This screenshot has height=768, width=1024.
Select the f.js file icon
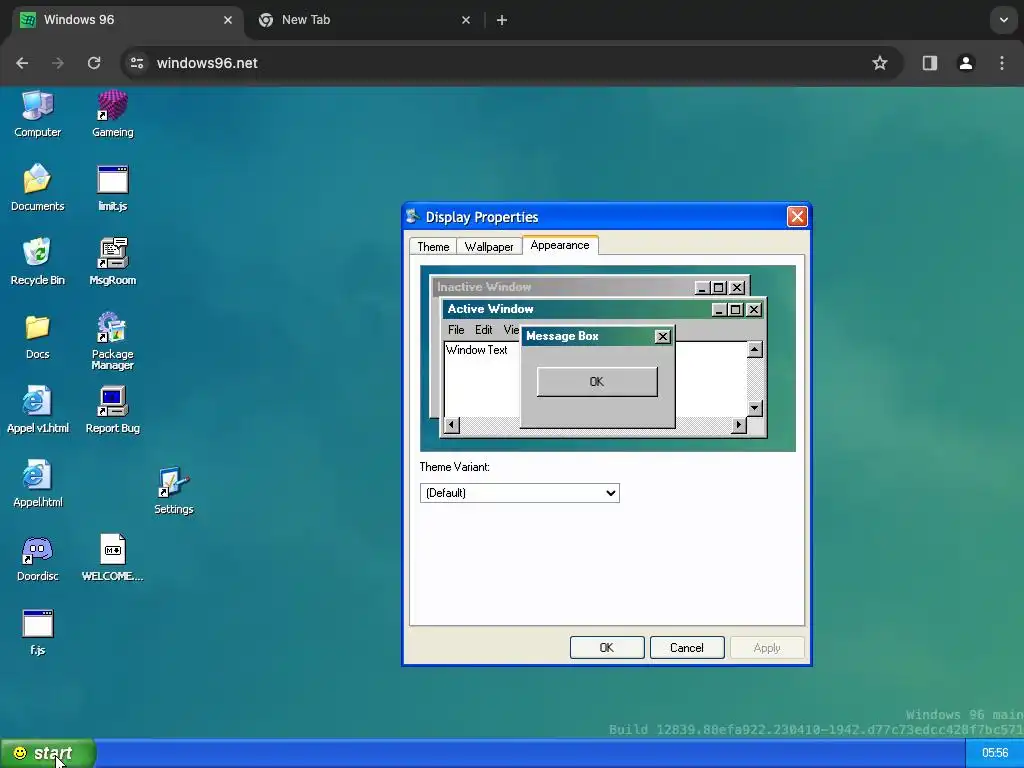(37, 632)
